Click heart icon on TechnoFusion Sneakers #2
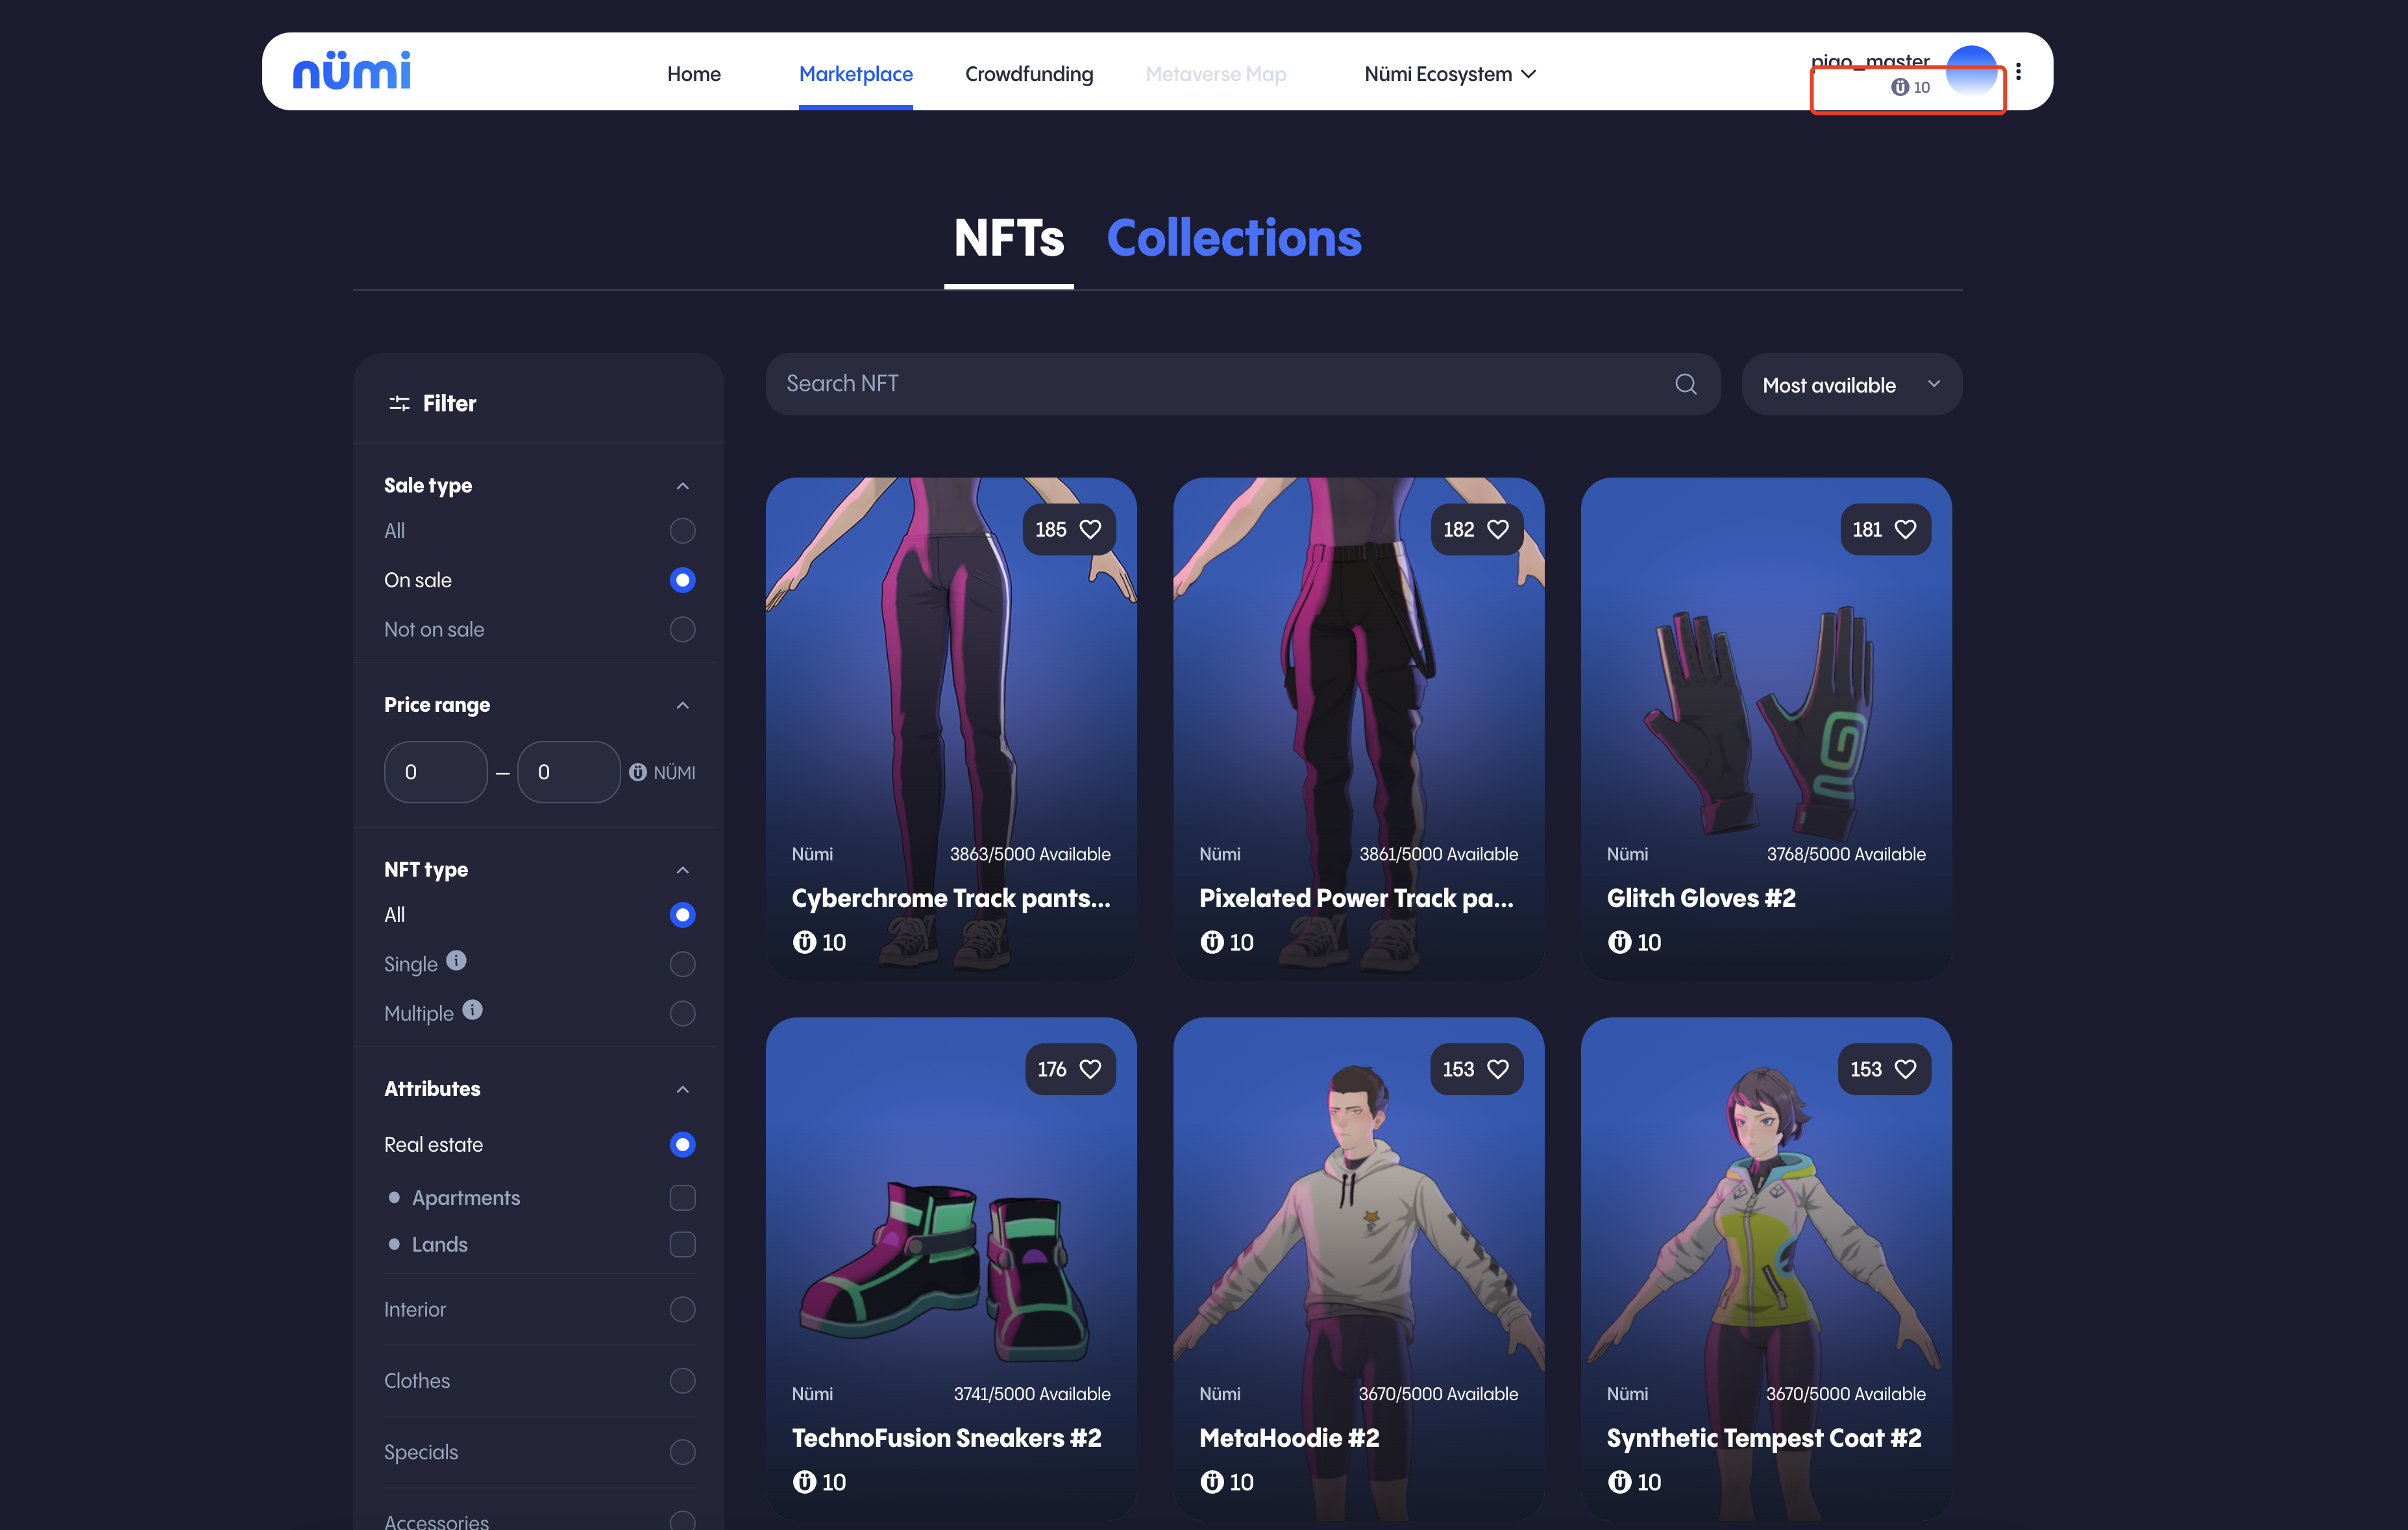Screen dimensions: 2408x1530 (1090, 1069)
